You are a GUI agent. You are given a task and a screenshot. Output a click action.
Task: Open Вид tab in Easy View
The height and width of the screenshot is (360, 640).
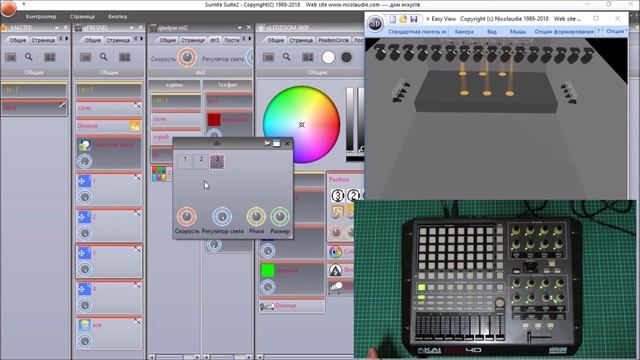click(491, 31)
